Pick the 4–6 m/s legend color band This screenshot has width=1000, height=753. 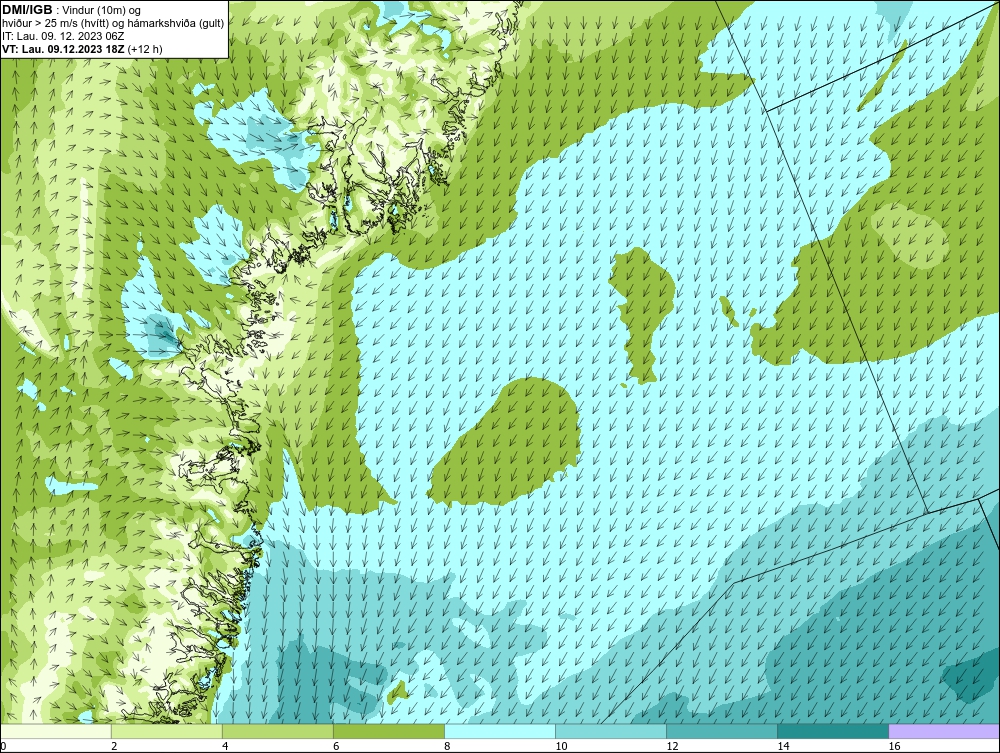277,731
